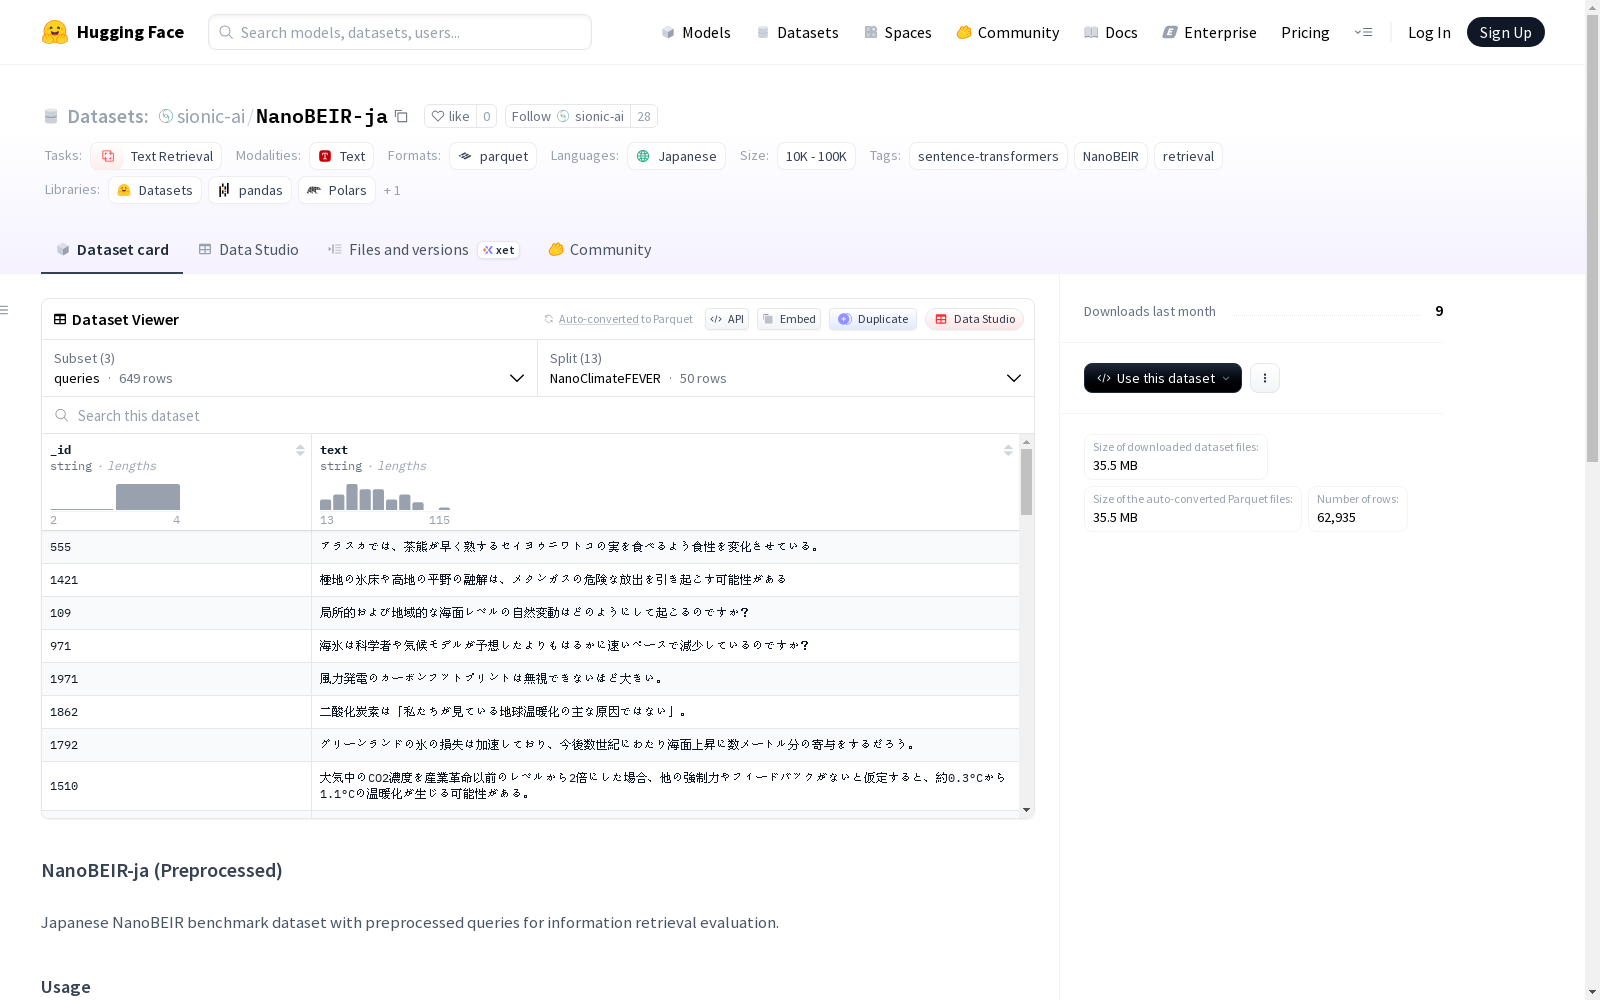This screenshot has width=1600, height=1000.
Task: Click the heart like button
Action: pyautogui.click(x=450, y=116)
